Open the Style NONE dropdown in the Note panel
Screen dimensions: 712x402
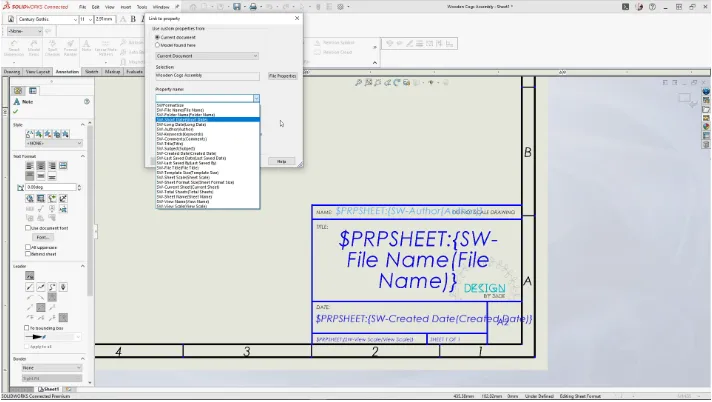tap(54, 143)
